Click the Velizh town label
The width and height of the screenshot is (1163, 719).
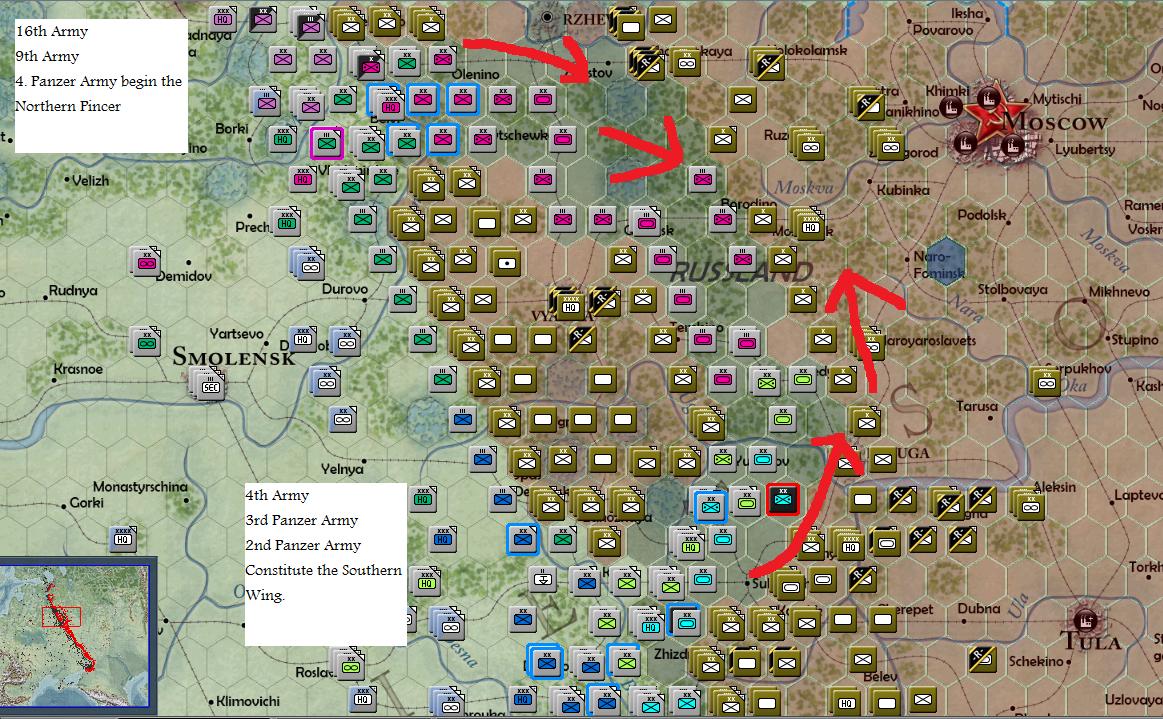(90, 180)
